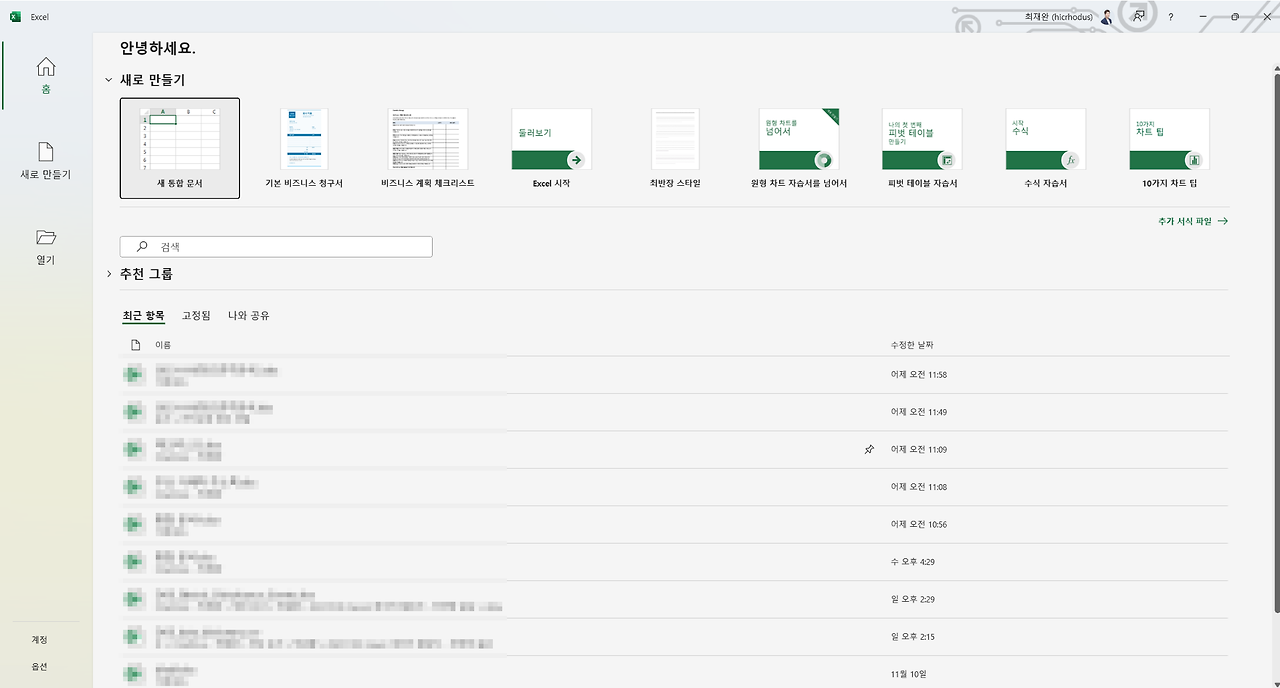Focus the 검색 search field
This screenshot has height=688, width=1280.
pyautogui.click(x=276, y=247)
